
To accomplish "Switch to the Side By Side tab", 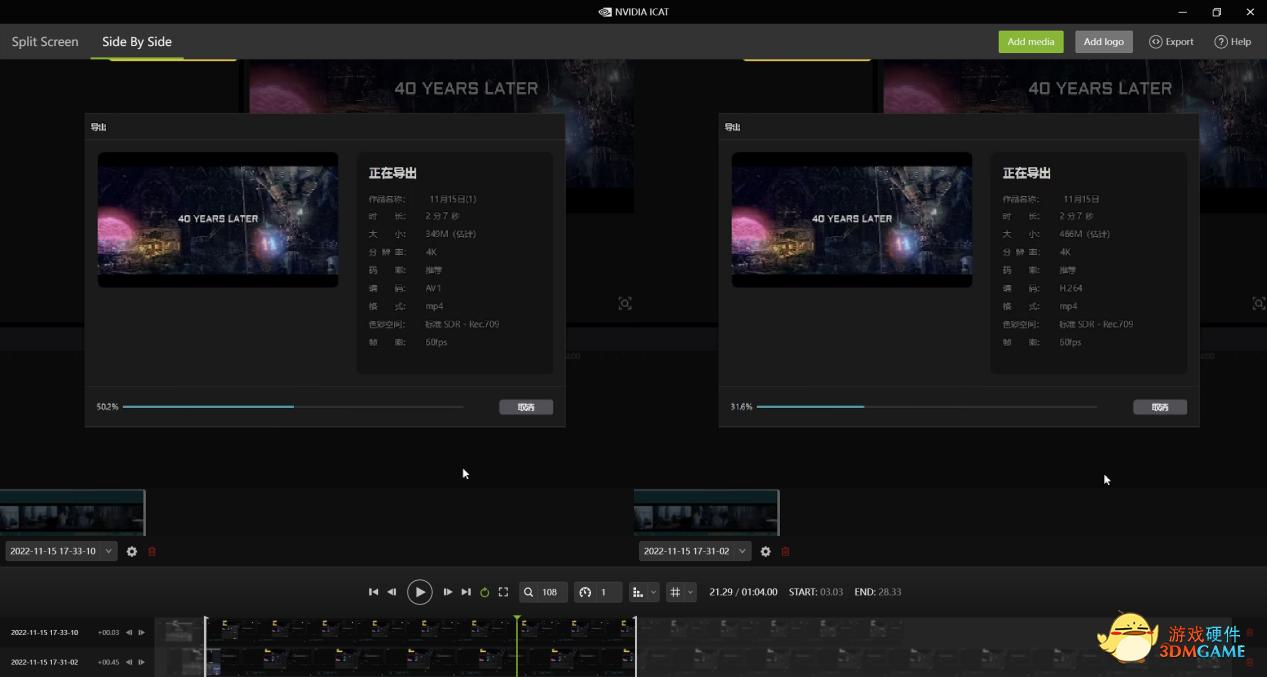I will pyautogui.click(x=135, y=41).
